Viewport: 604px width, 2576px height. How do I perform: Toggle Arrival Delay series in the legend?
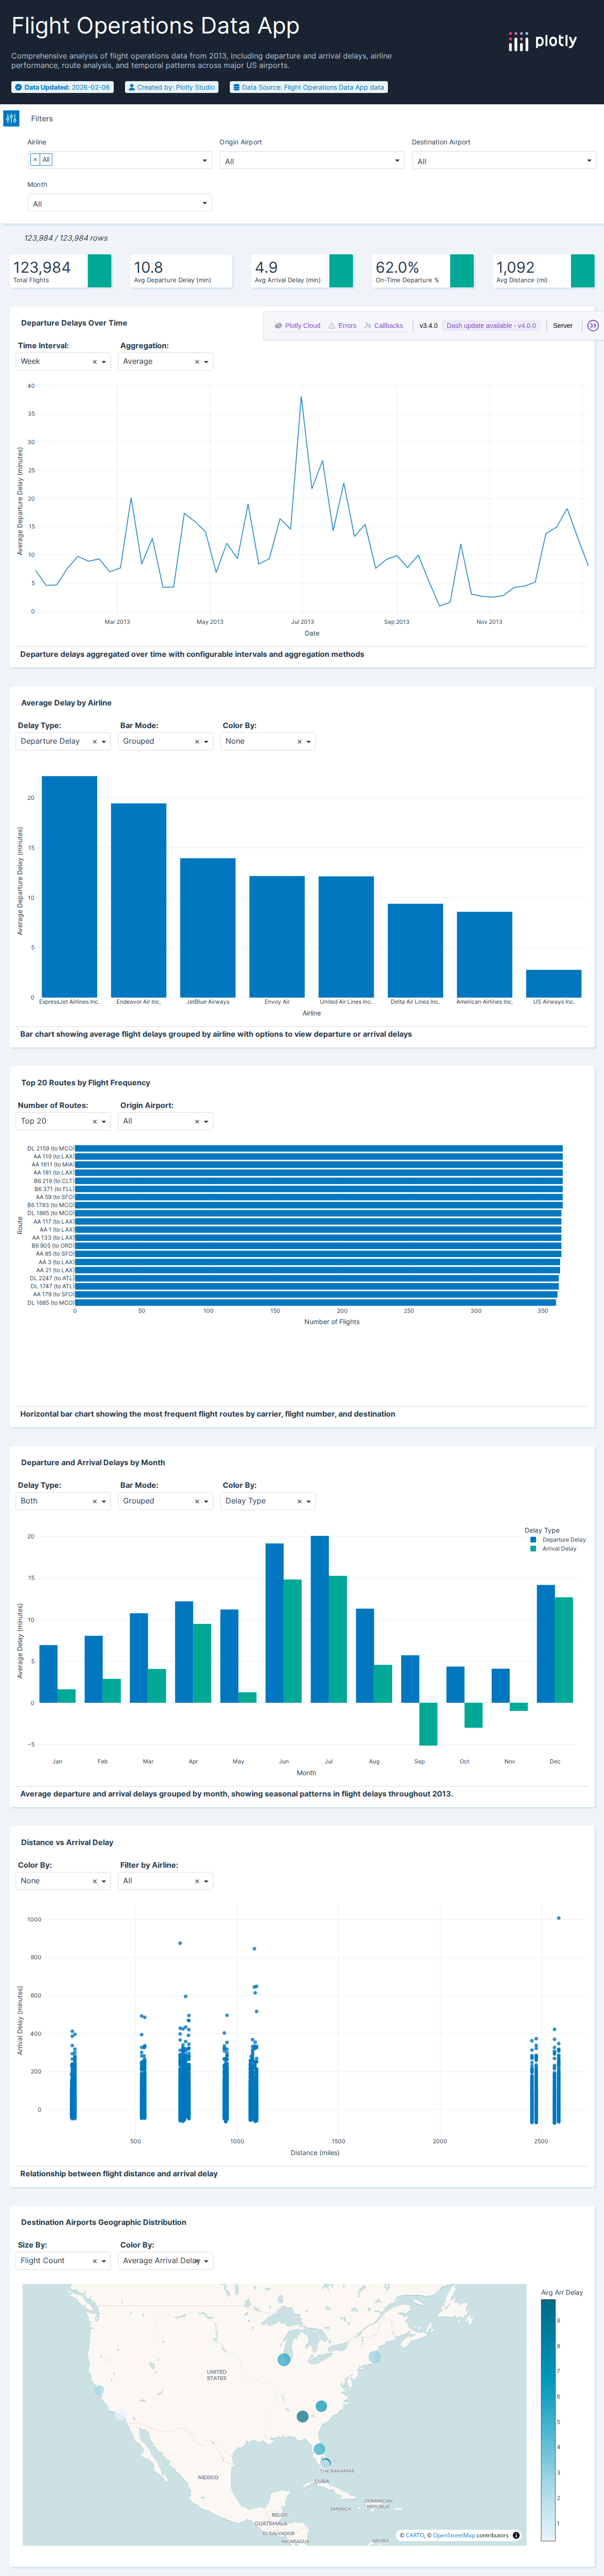click(553, 1549)
